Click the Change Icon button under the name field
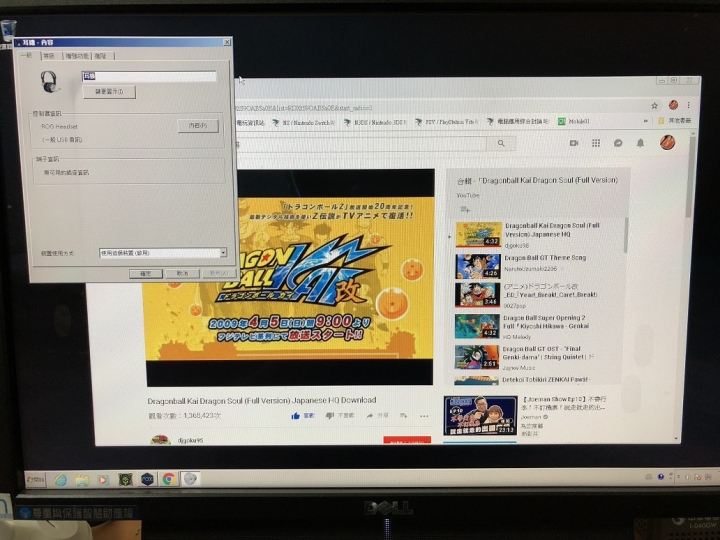This screenshot has height=540, width=720. tap(109, 92)
